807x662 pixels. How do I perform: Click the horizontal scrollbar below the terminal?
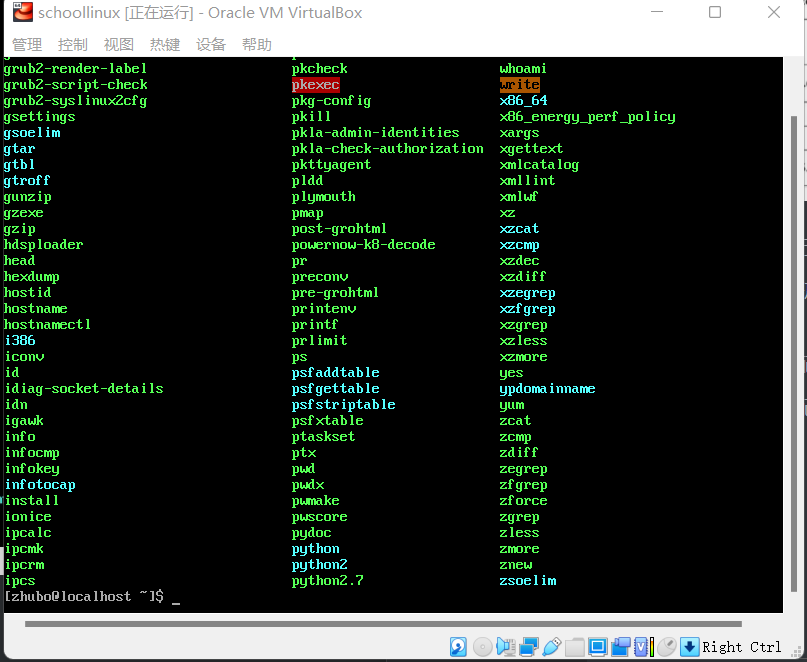pos(383,624)
